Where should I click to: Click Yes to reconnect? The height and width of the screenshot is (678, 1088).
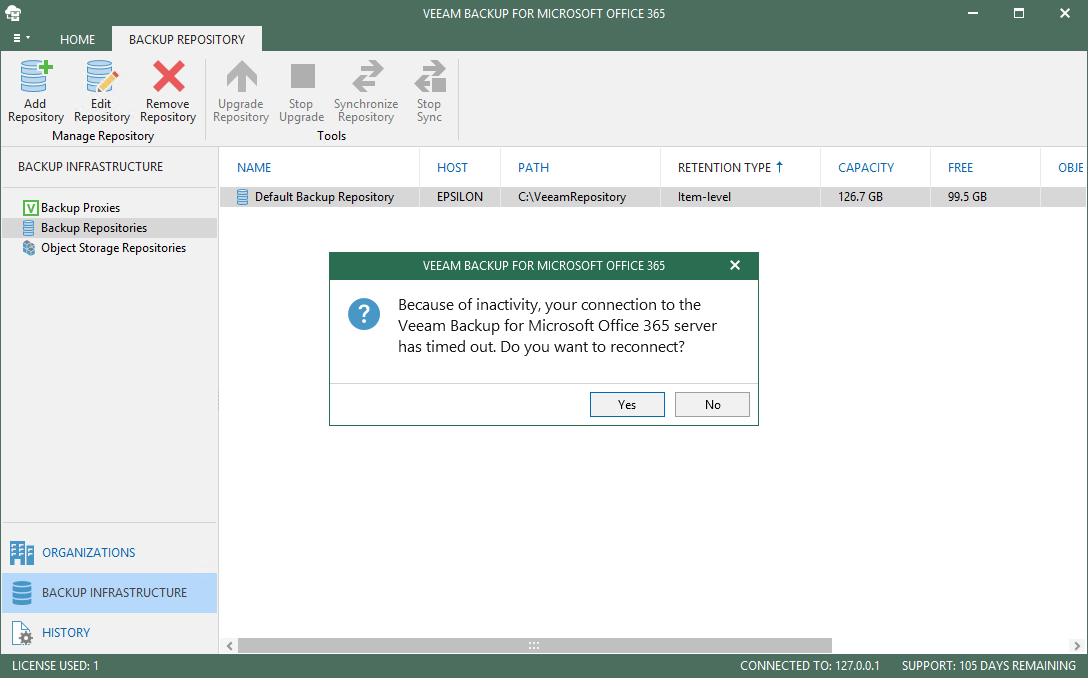(627, 405)
